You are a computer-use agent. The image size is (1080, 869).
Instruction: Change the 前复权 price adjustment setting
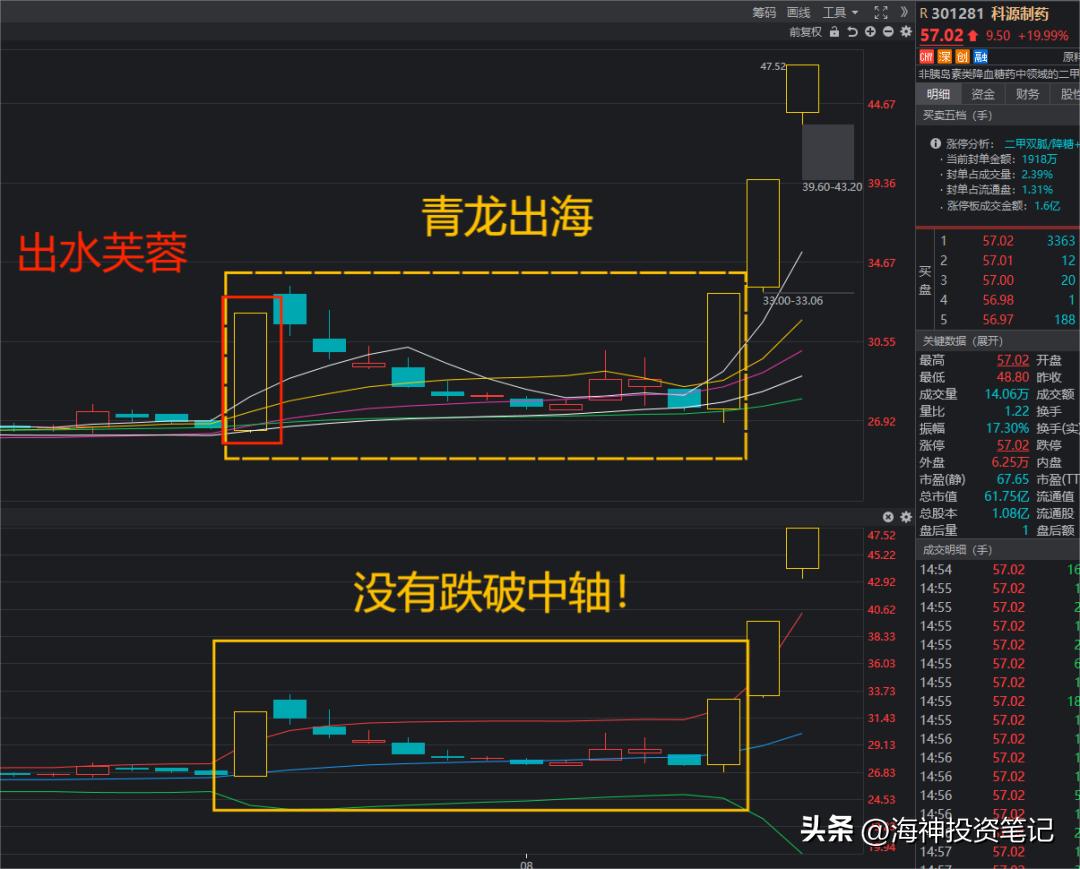point(805,32)
